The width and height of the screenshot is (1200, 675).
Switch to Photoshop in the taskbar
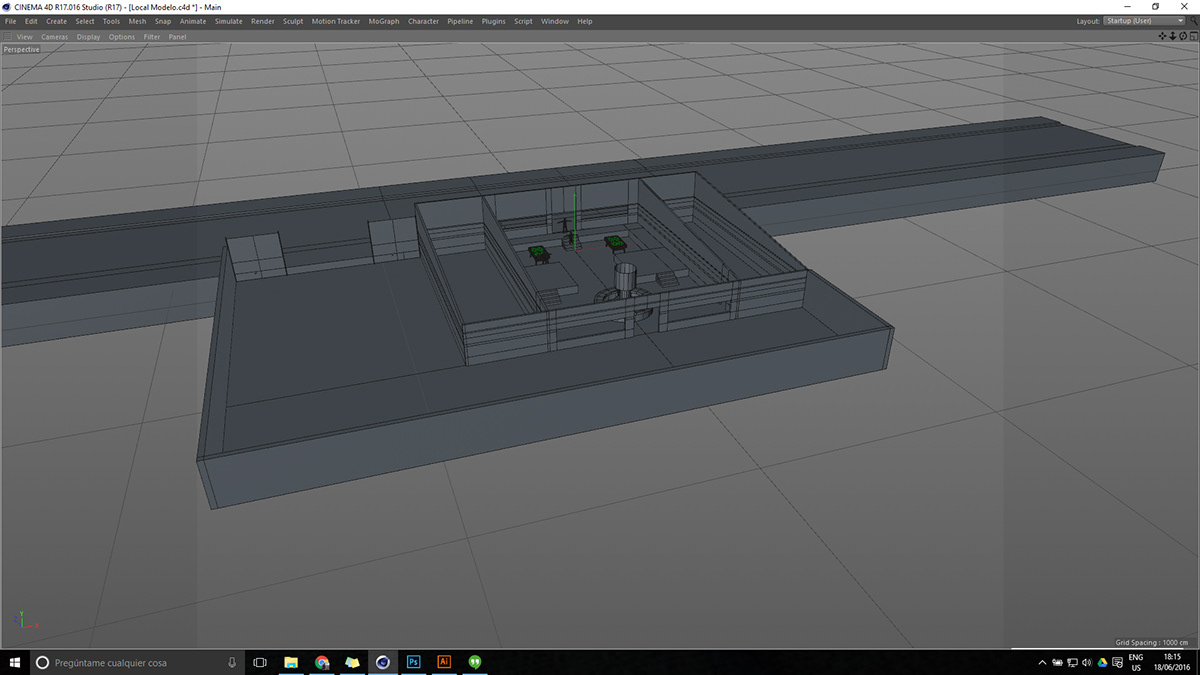tap(413, 662)
